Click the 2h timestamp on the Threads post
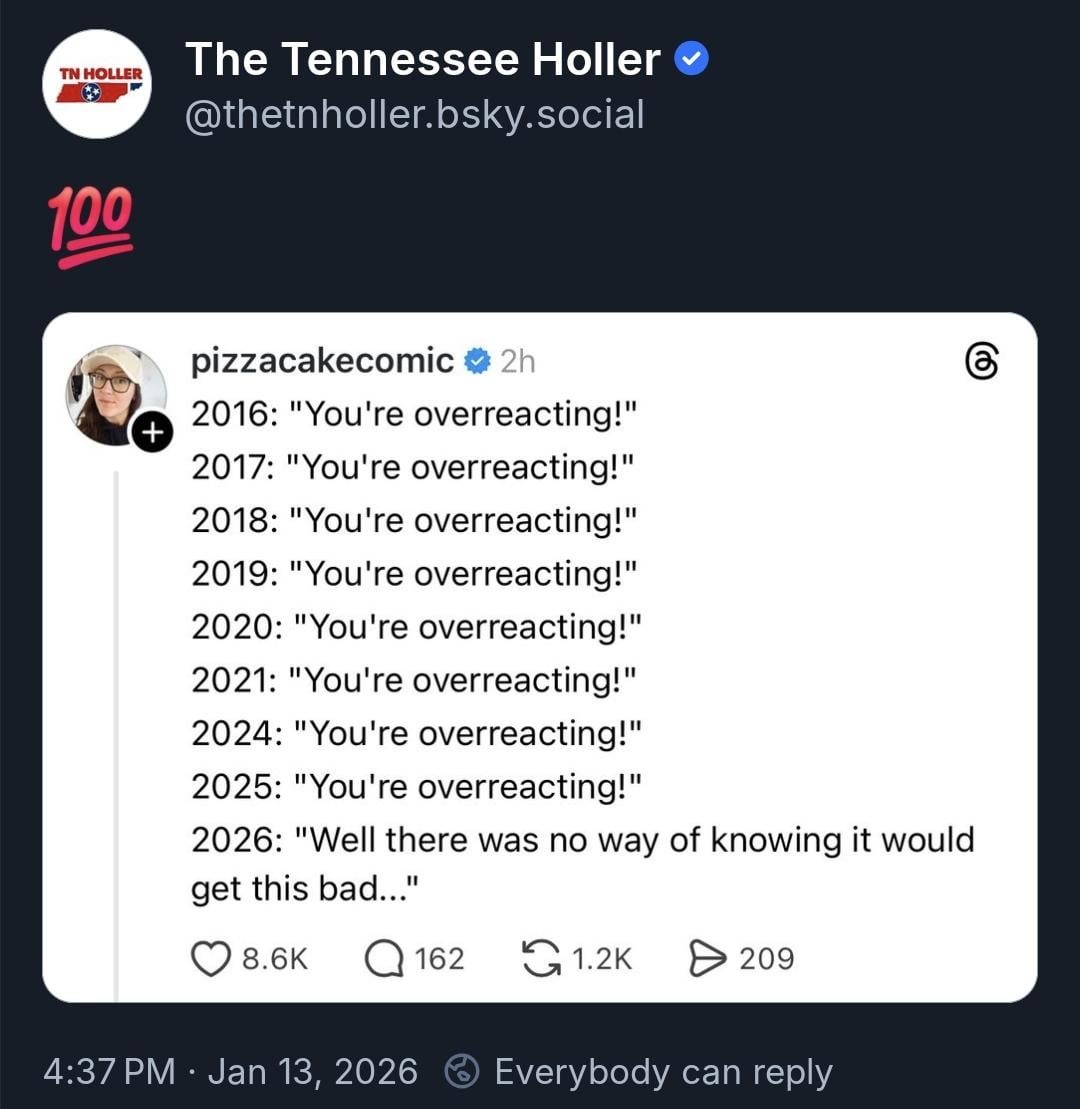 pyautogui.click(x=517, y=361)
